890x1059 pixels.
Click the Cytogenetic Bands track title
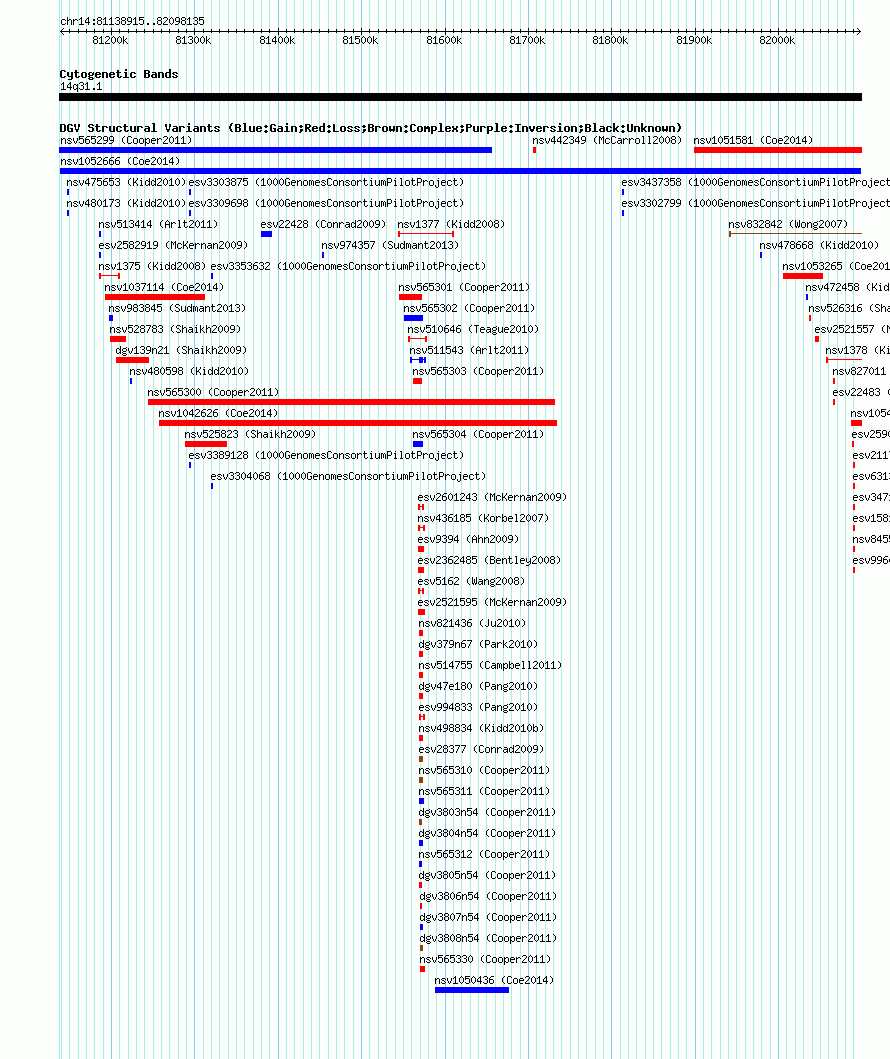(119, 74)
